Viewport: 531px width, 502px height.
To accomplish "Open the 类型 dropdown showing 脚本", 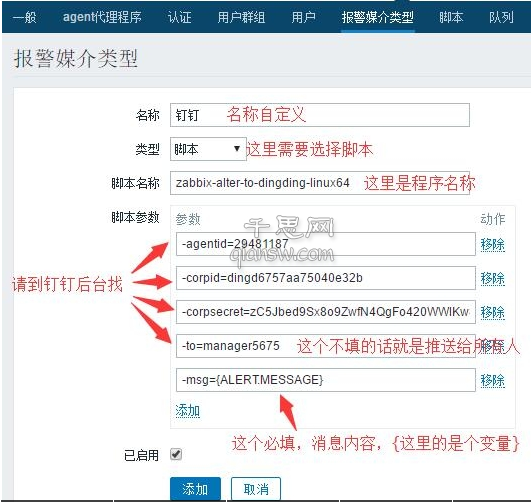I will (208, 149).
